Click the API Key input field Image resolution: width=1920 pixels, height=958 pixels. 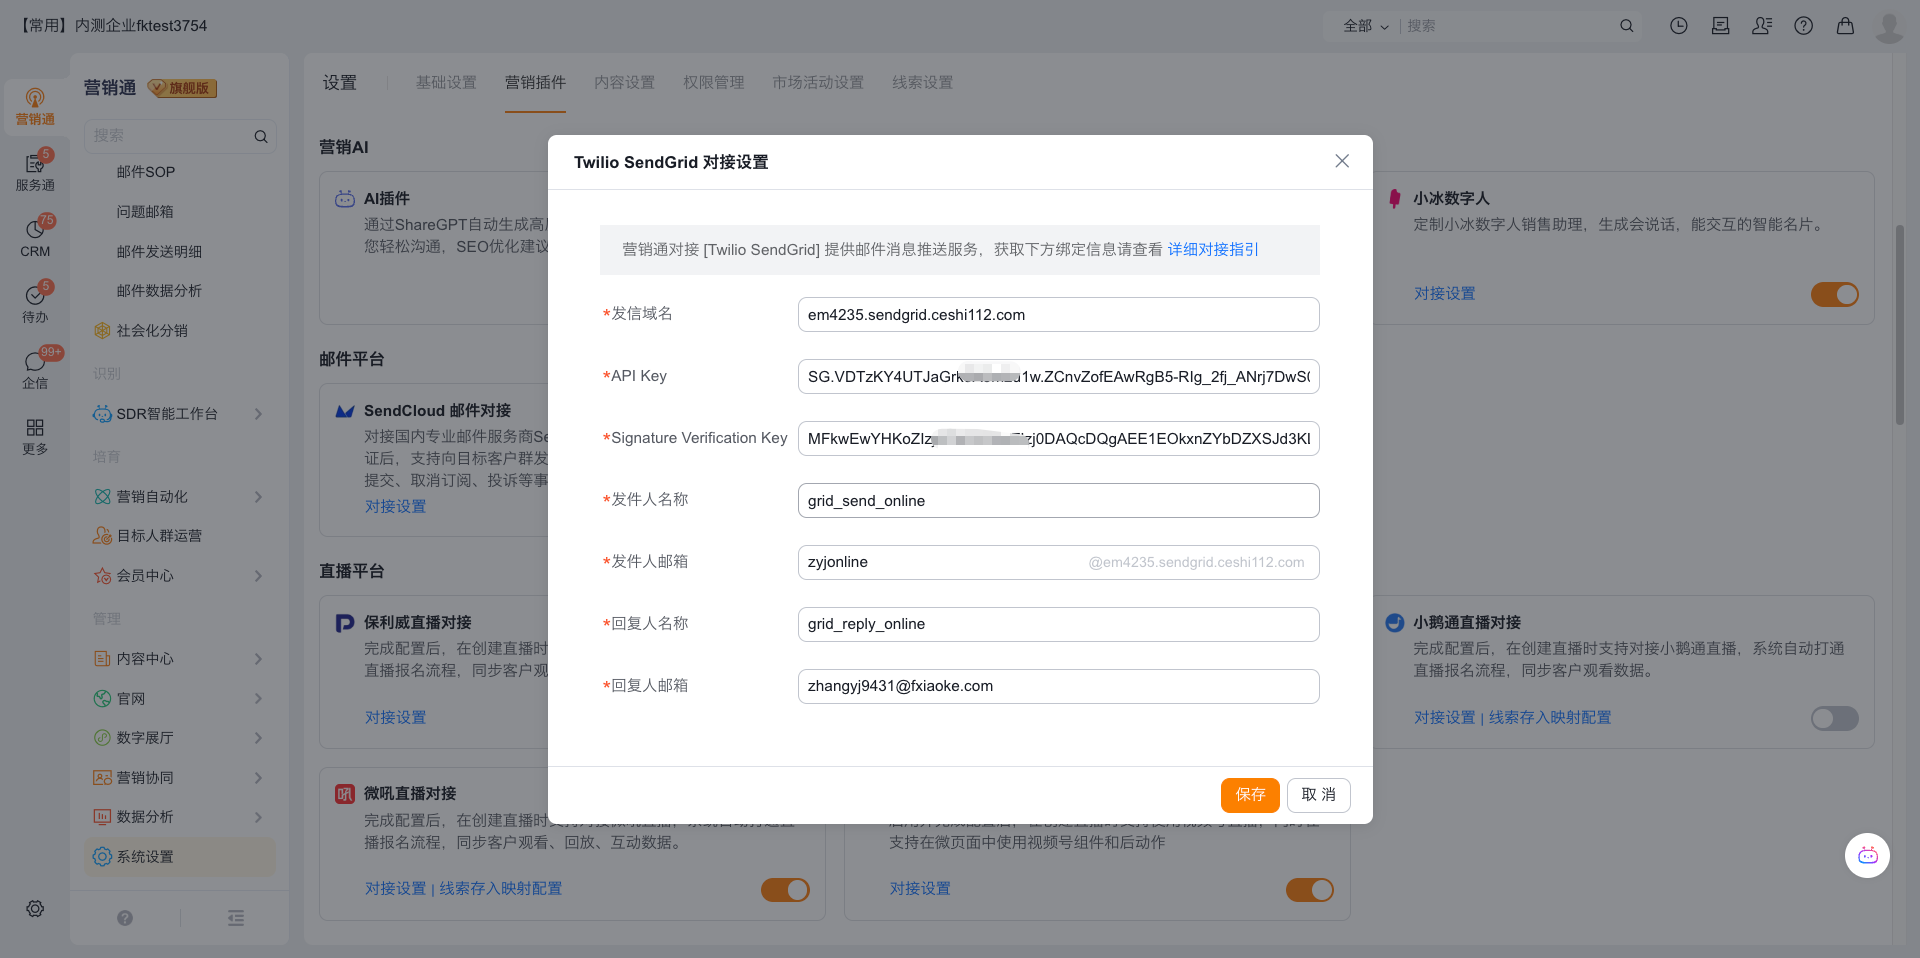(1058, 377)
